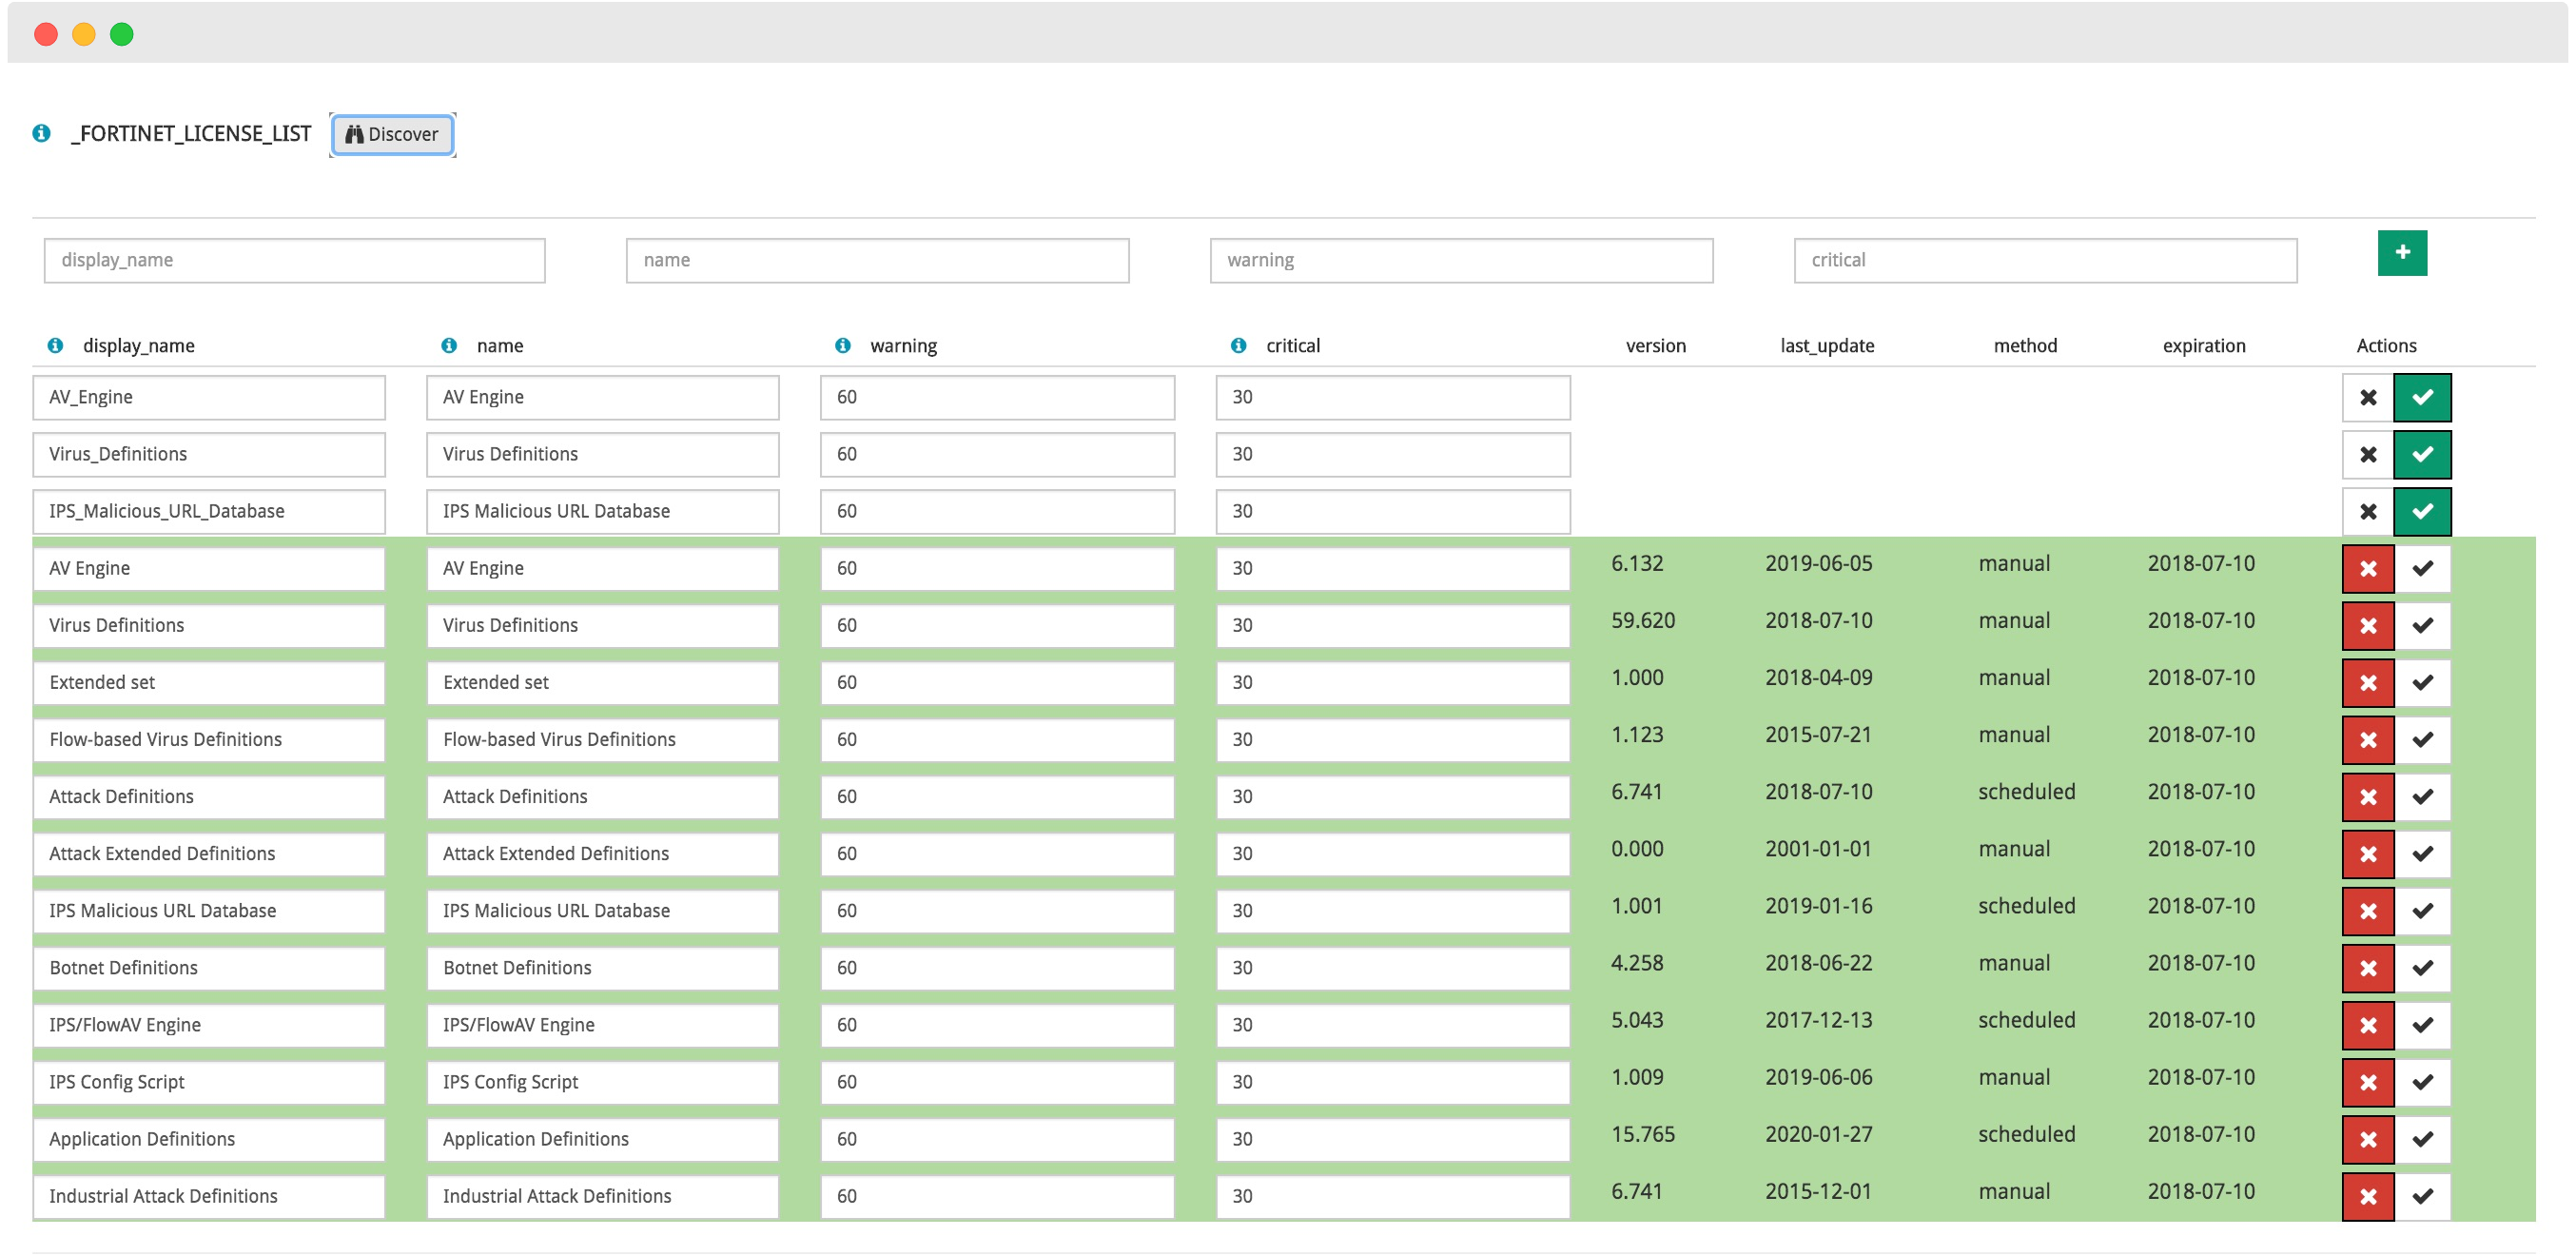
Task: Click the expiration column header
Action: click(x=2204, y=345)
